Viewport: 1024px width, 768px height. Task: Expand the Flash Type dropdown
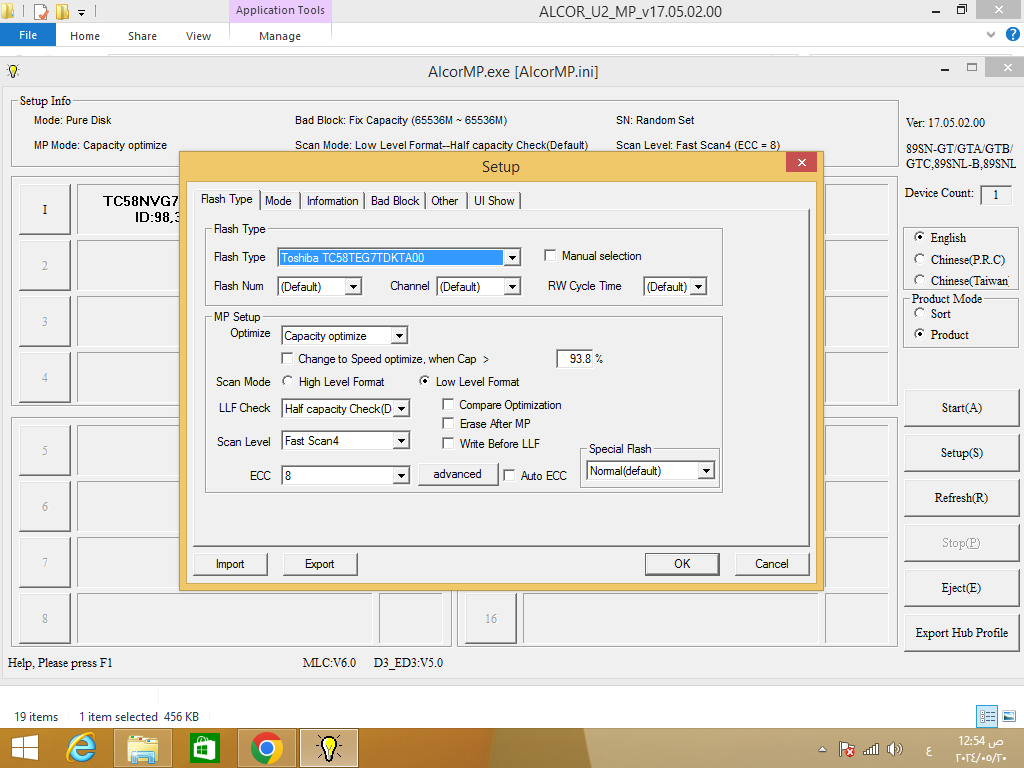point(513,257)
